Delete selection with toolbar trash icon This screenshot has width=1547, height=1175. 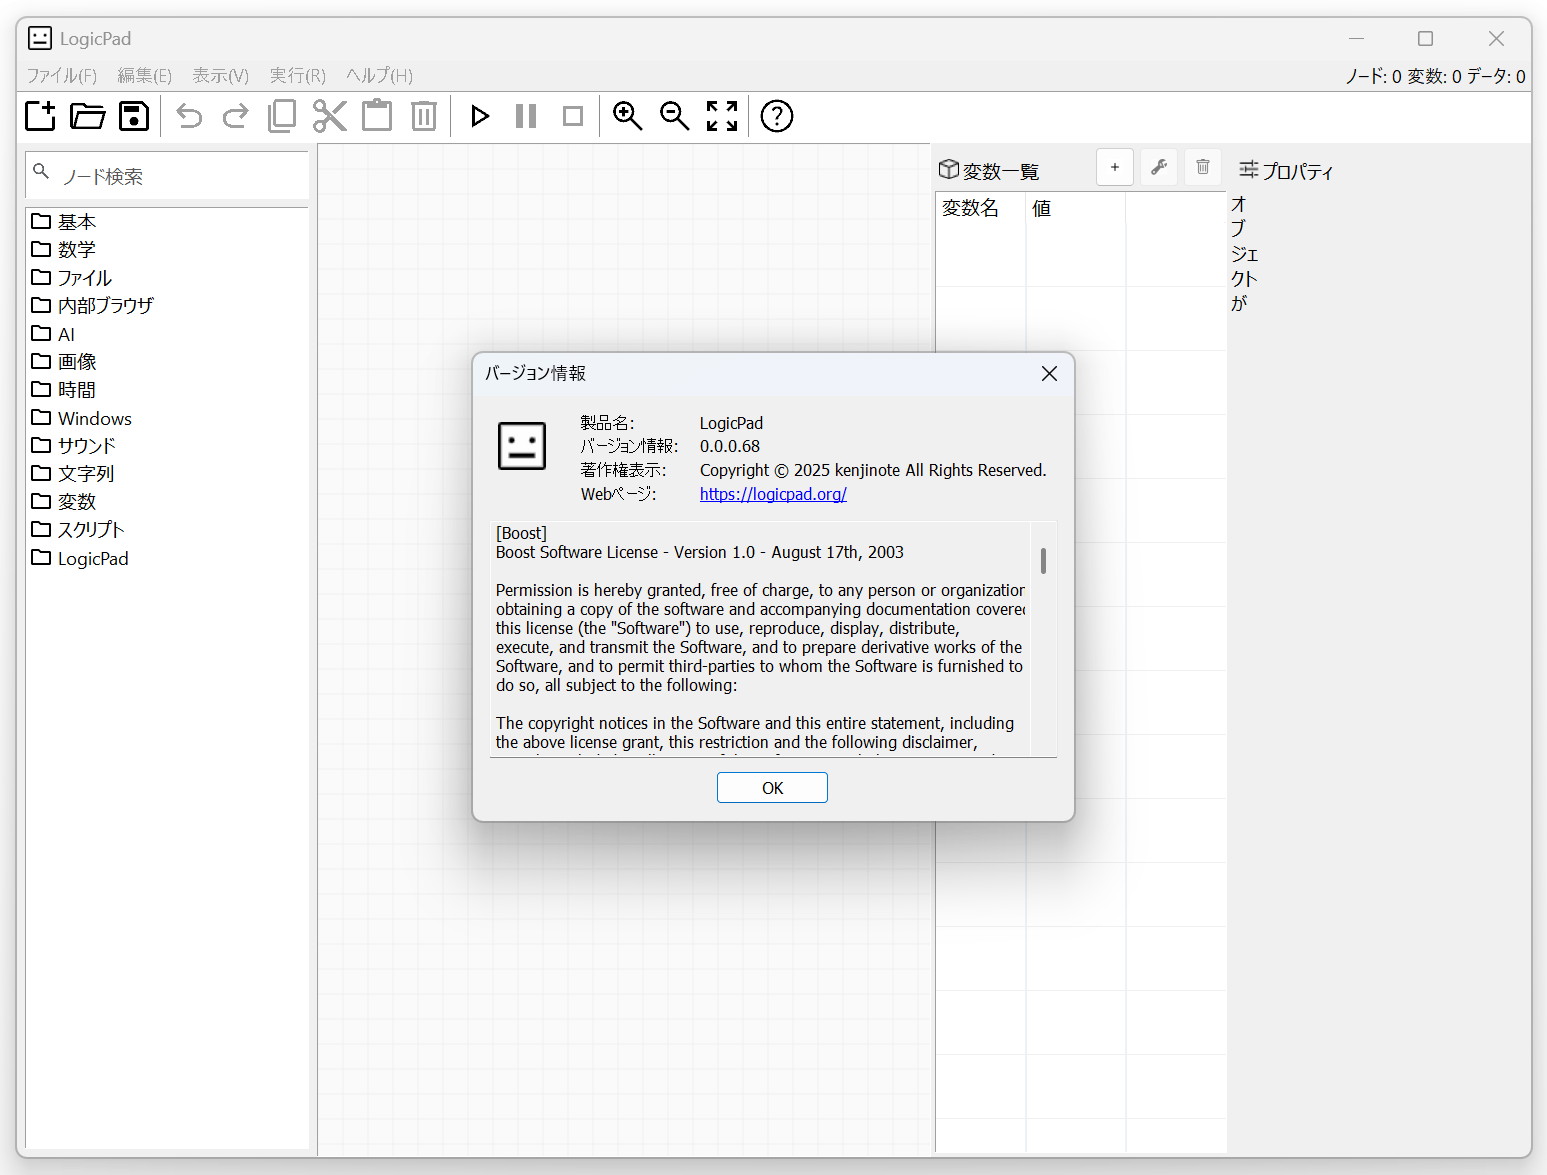[424, 116]
